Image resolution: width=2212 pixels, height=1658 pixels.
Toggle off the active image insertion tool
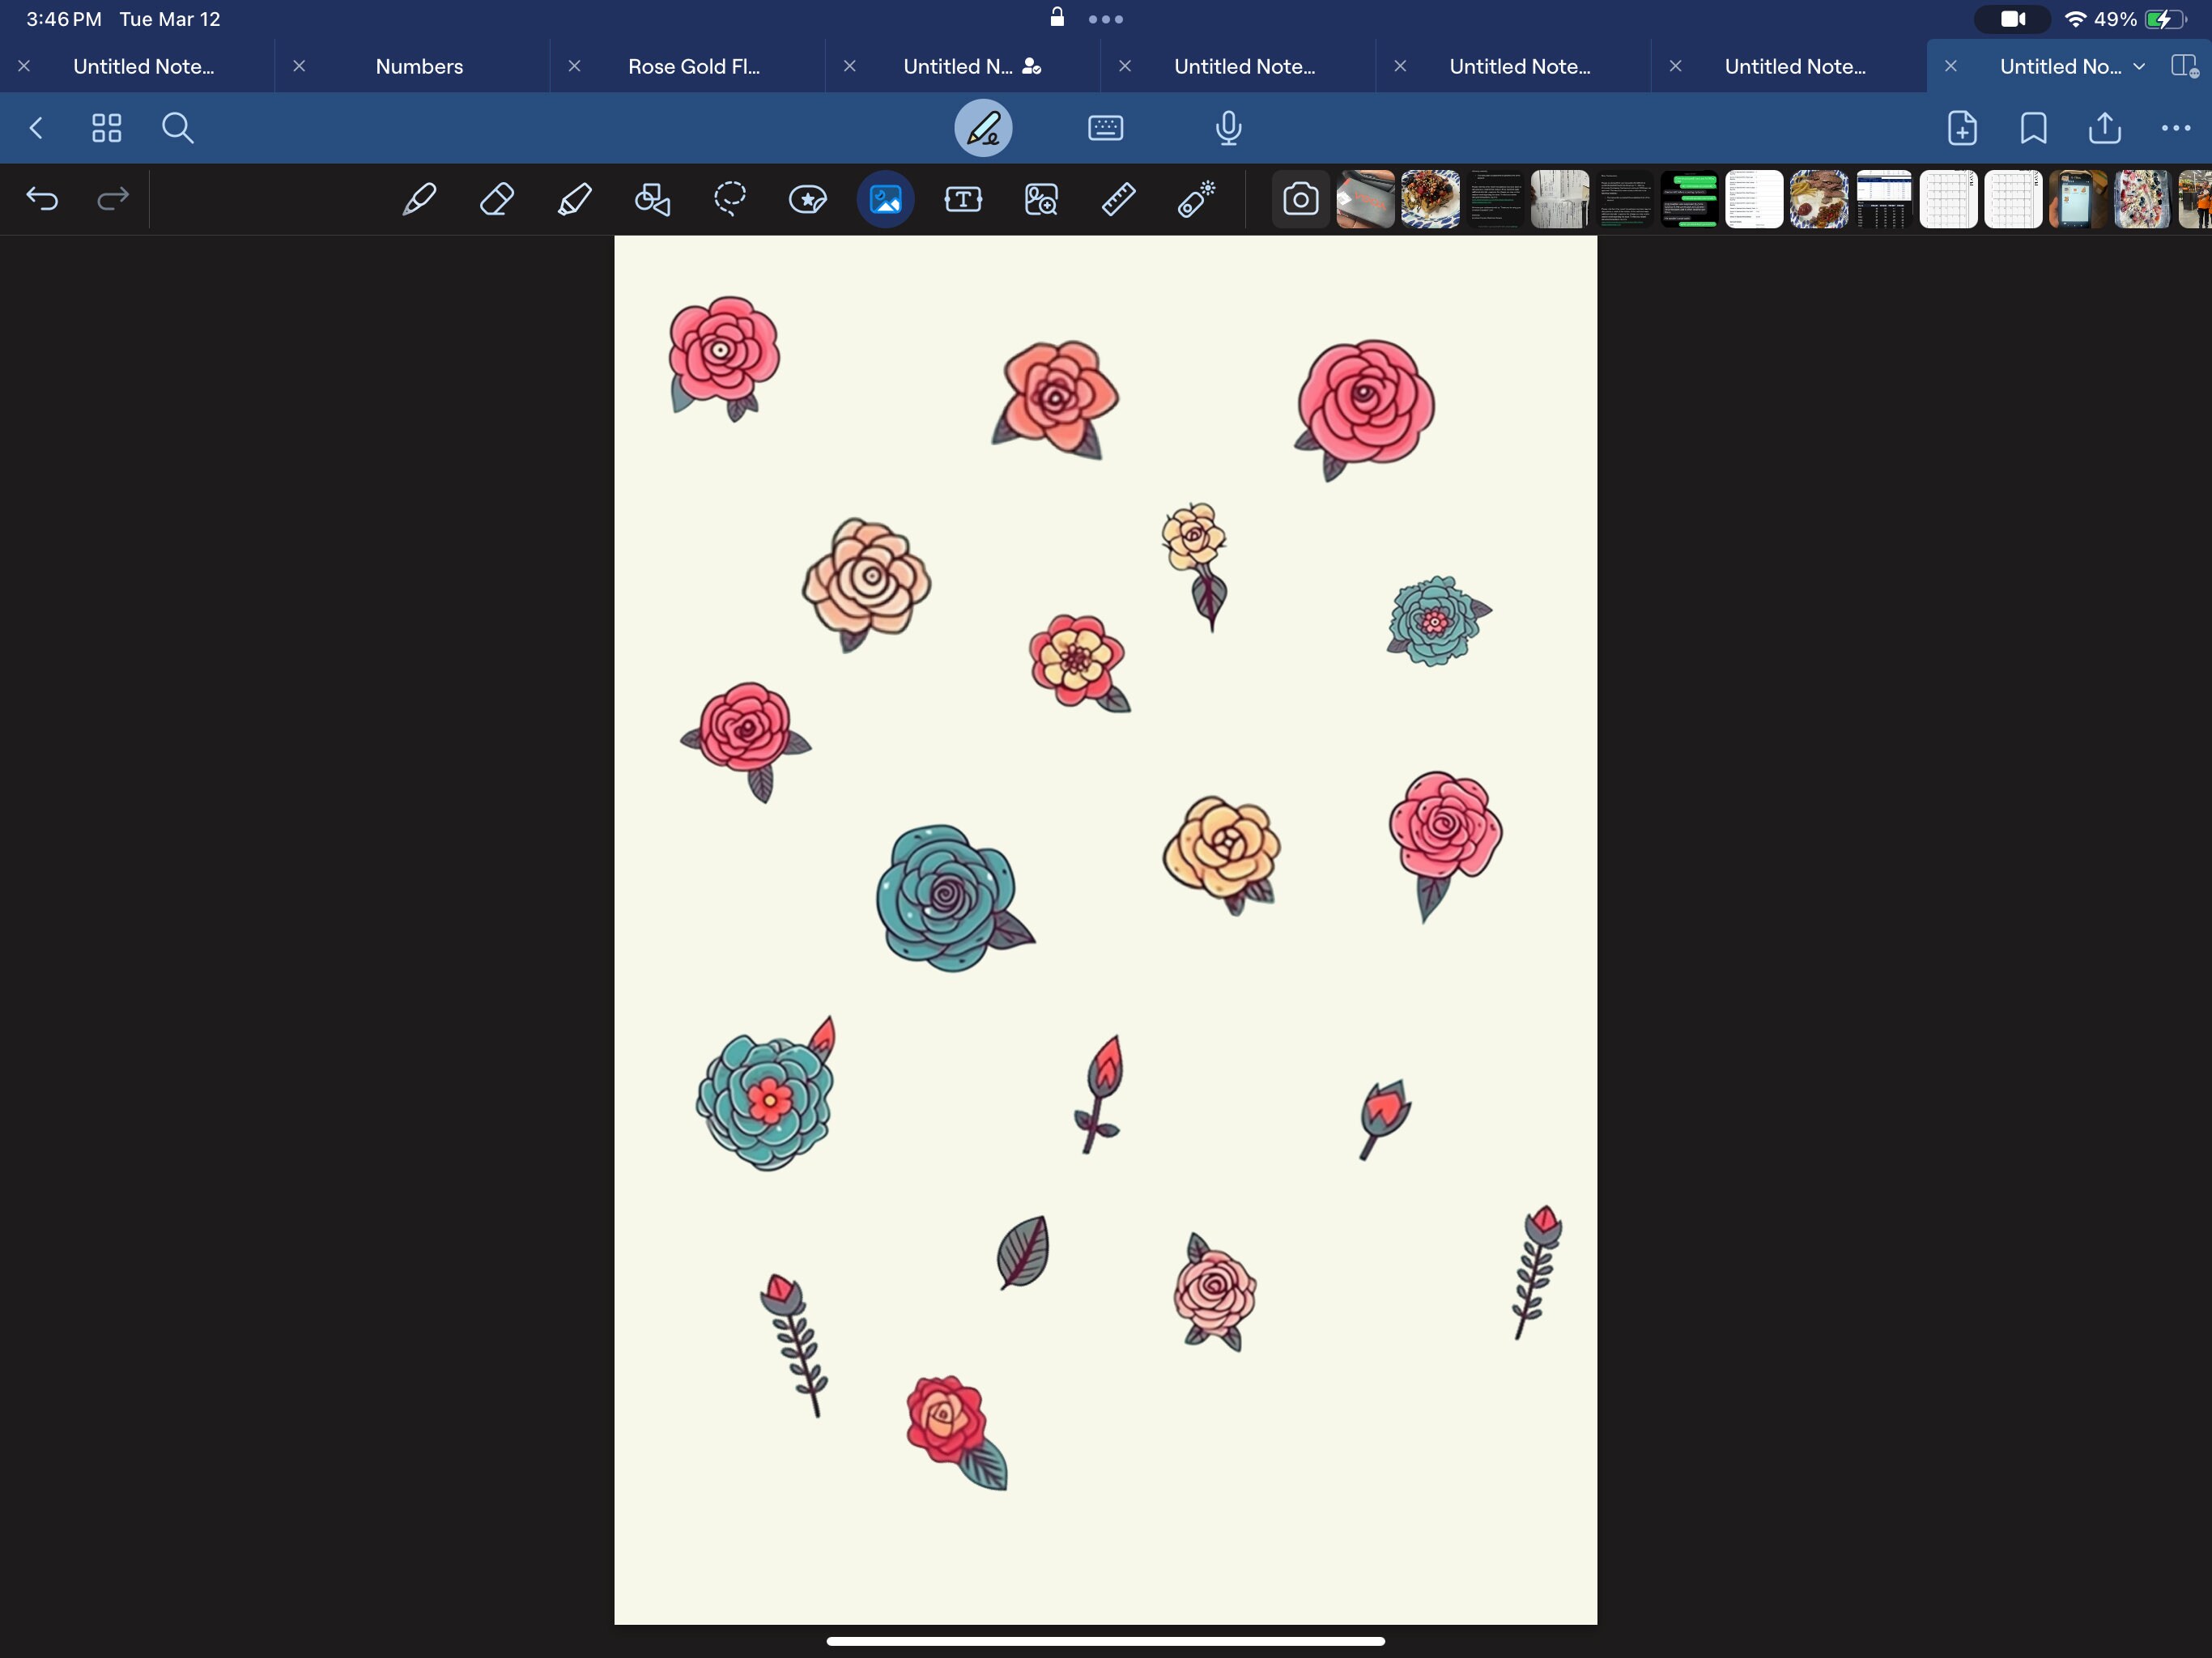click(x=885, y=199)
